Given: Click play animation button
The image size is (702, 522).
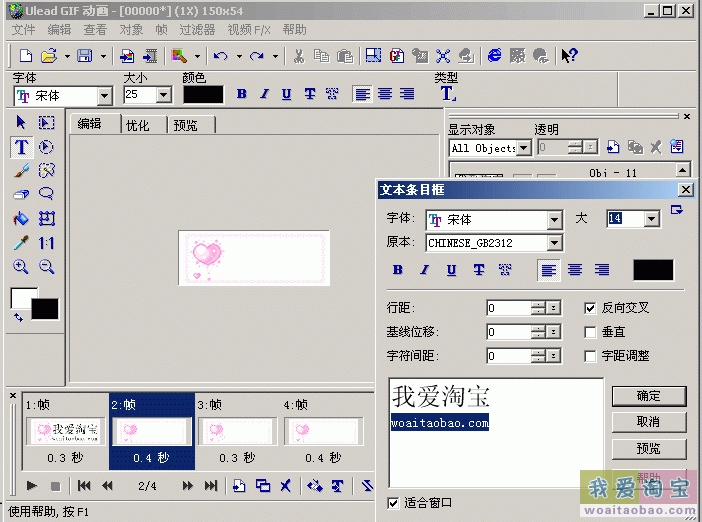Looking at the screenshot, I should coord(31,486).
